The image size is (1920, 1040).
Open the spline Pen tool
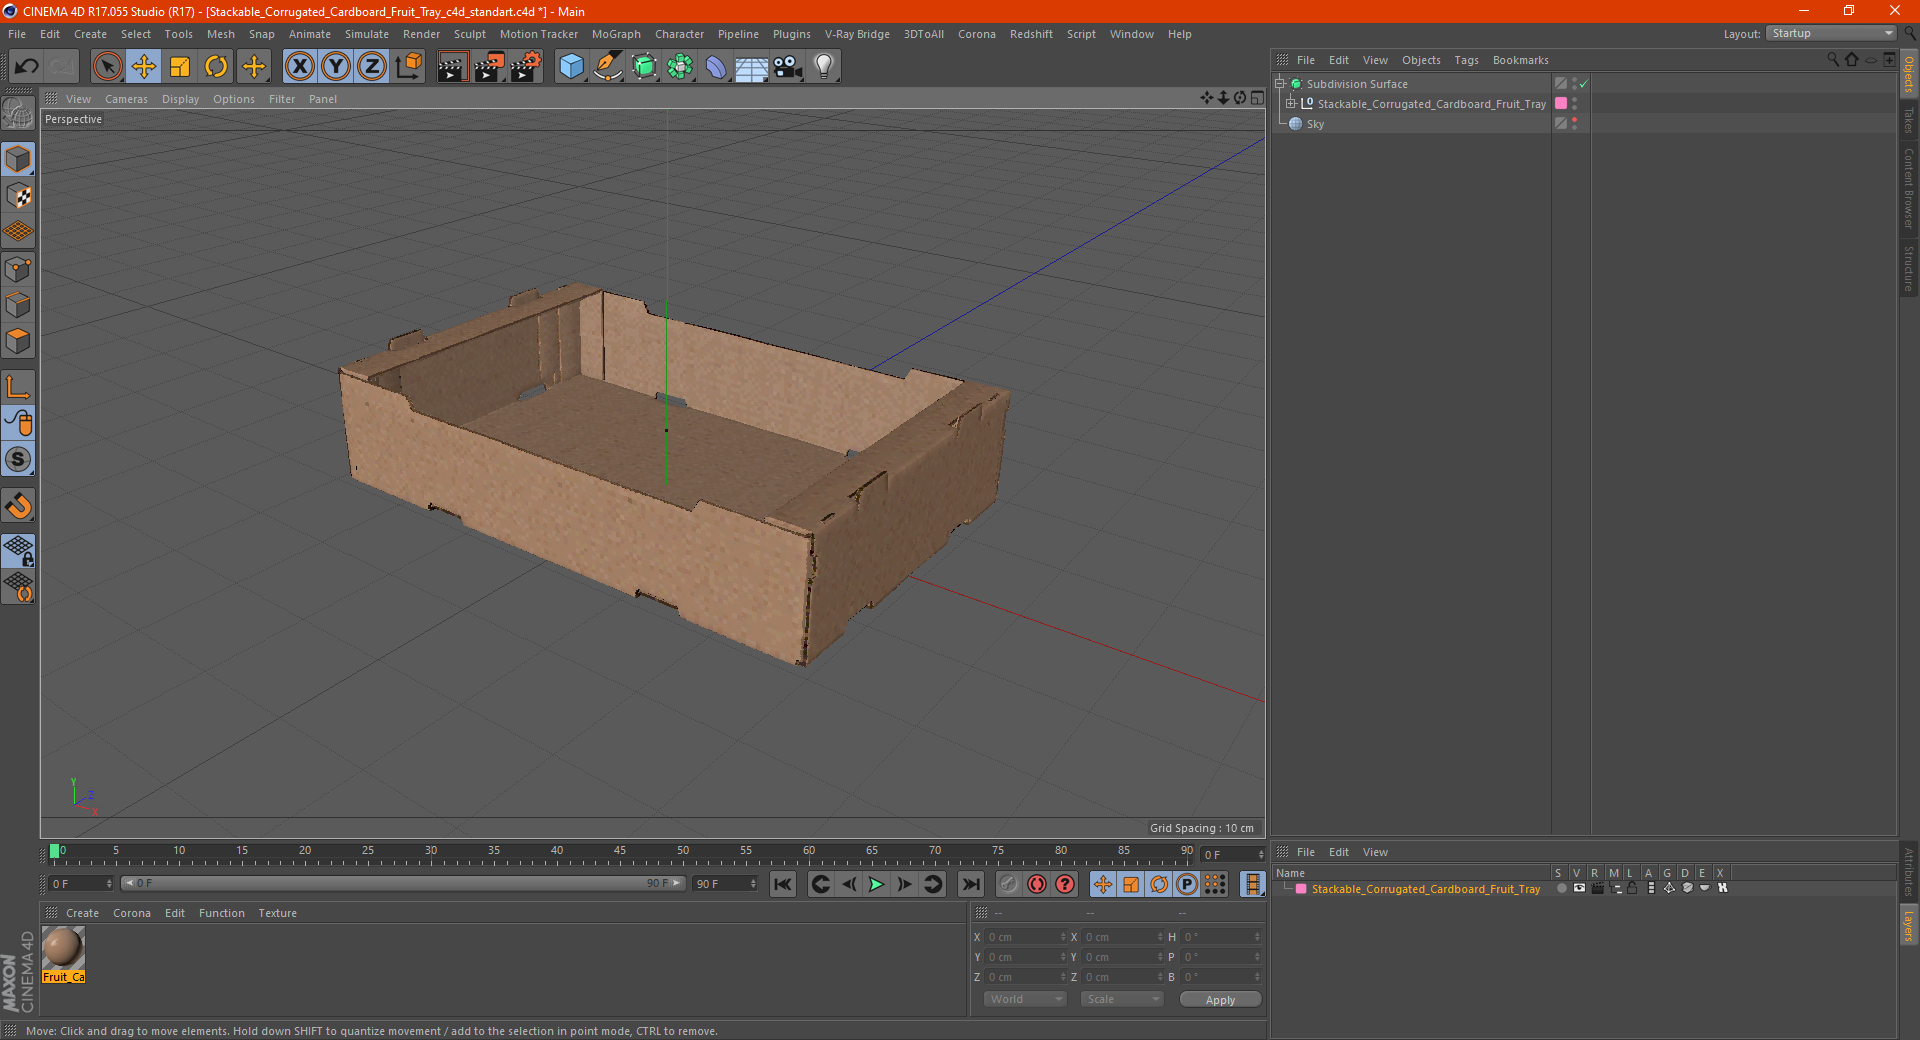(x=607, y=67)
